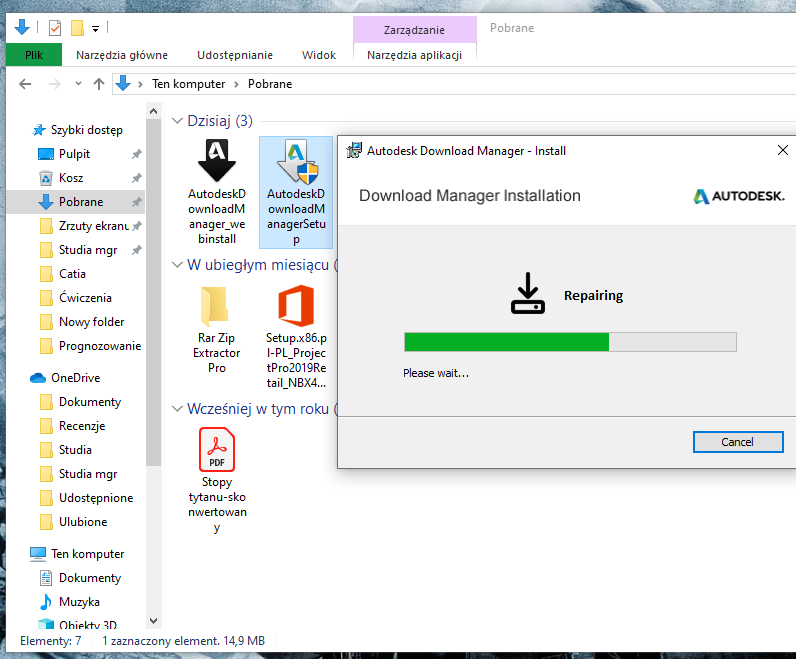Go back with the Back arrow

[x=25, y=84]
